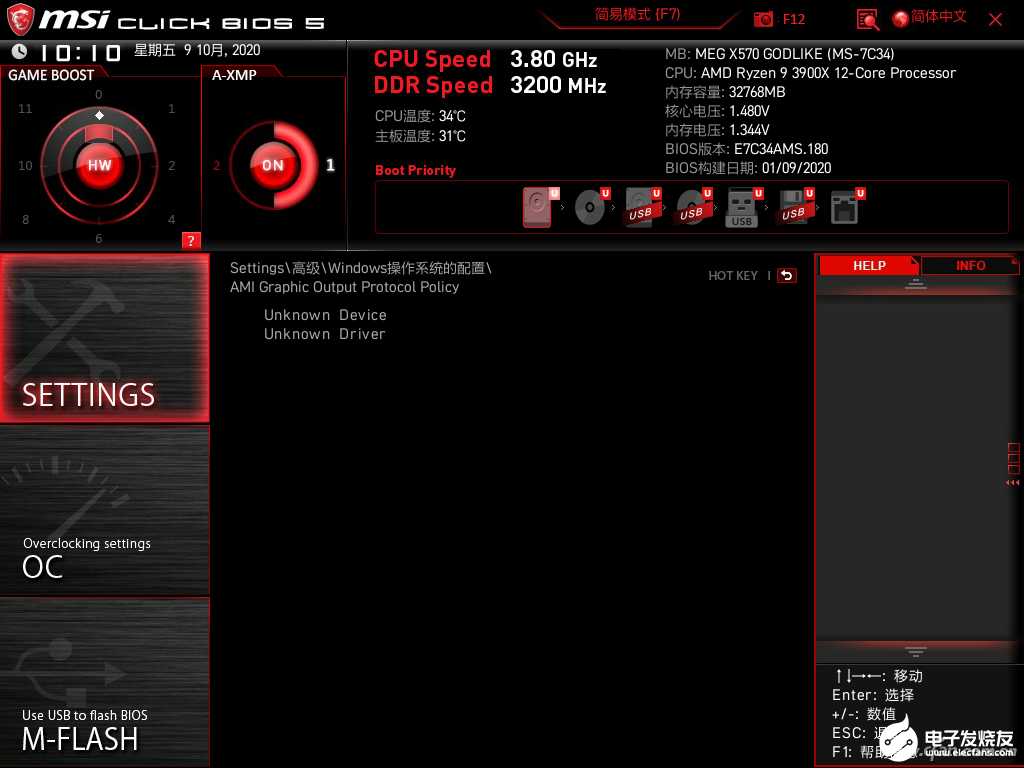Open M-FLASH to flash BIOS
This screenshot has width=1024, height=768.
[x=104, y=681]
